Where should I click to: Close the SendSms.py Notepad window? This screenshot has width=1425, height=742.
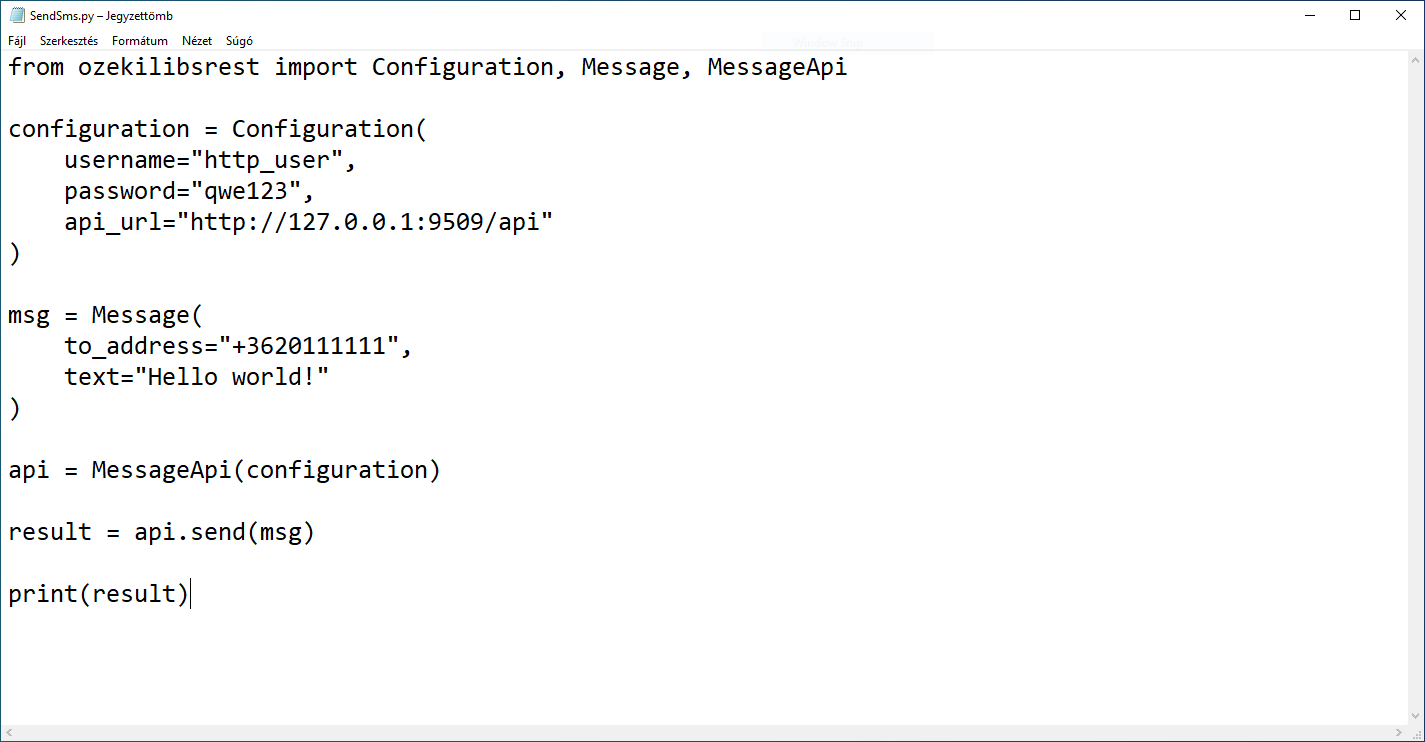(x=1402, y=14)
